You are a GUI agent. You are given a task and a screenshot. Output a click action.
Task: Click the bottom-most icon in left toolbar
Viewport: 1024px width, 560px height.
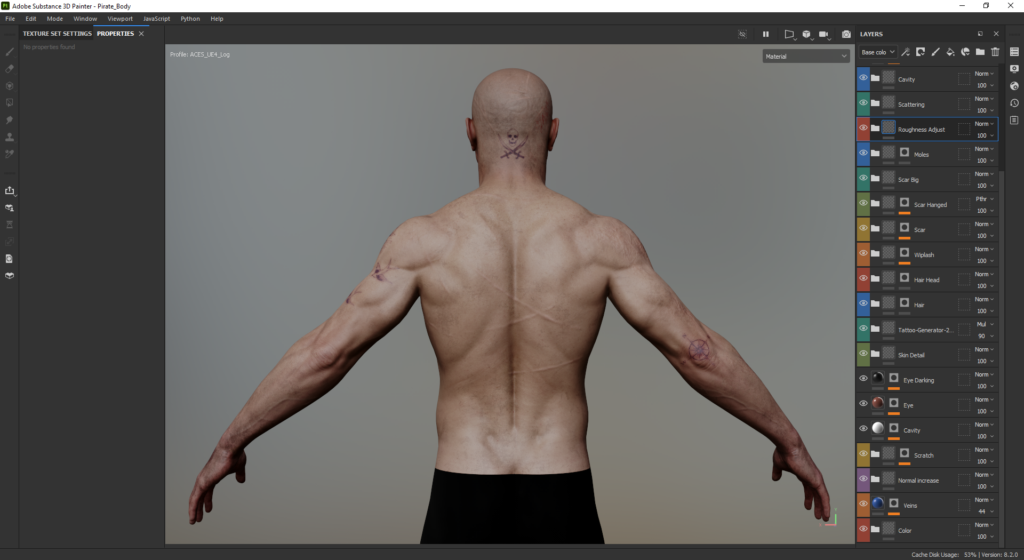pyautogui.click(x=10, y=275)
